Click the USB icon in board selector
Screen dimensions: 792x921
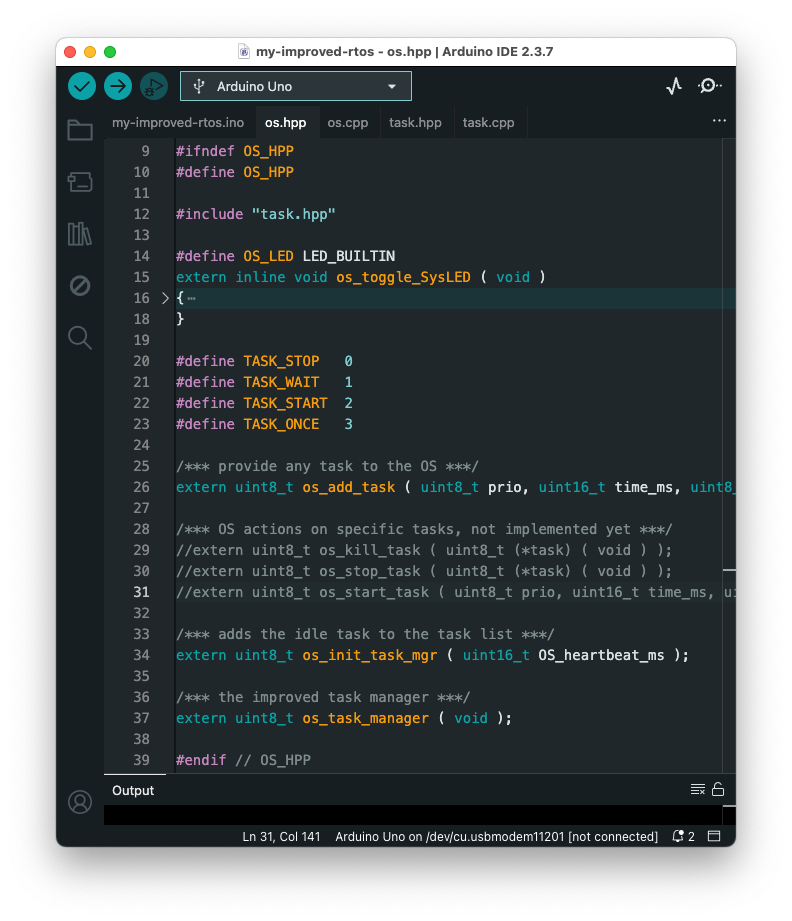pos(199,86)
